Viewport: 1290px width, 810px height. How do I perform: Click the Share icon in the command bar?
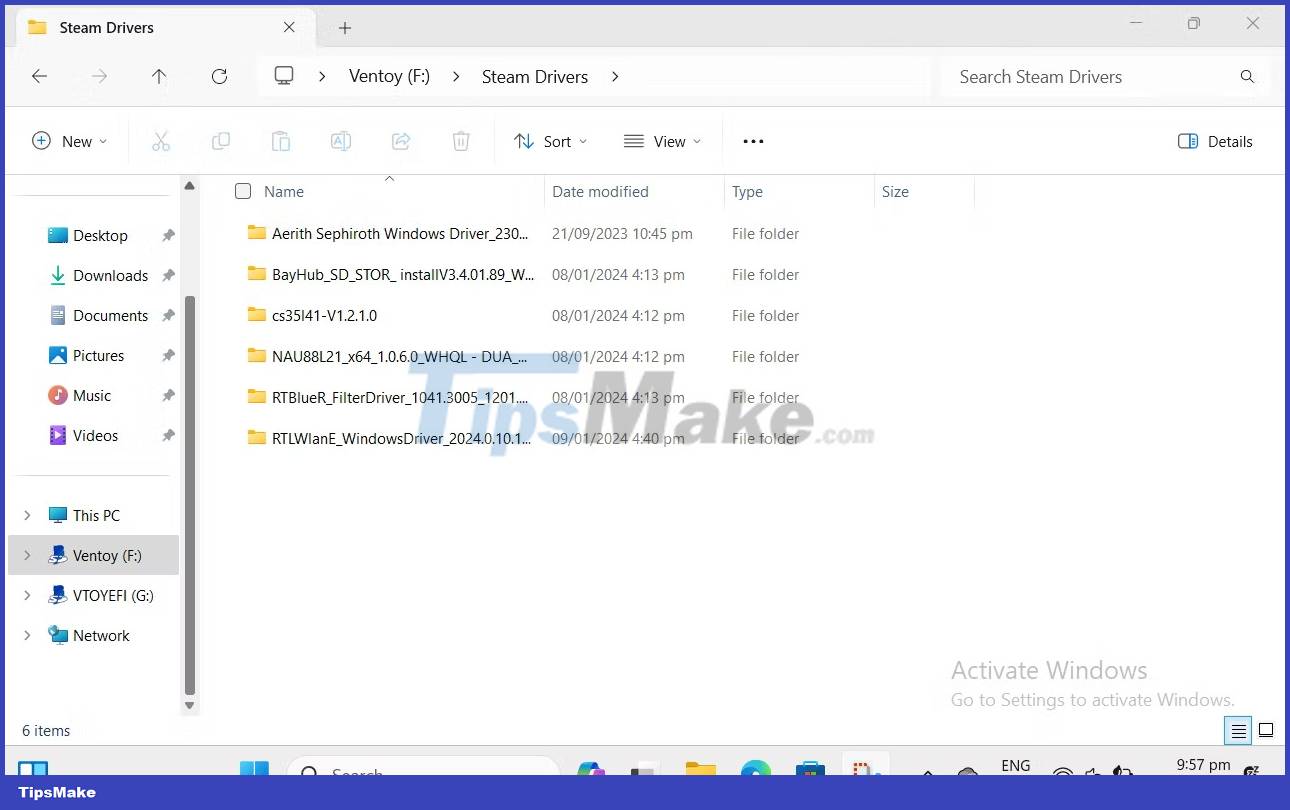pos(401,141)
